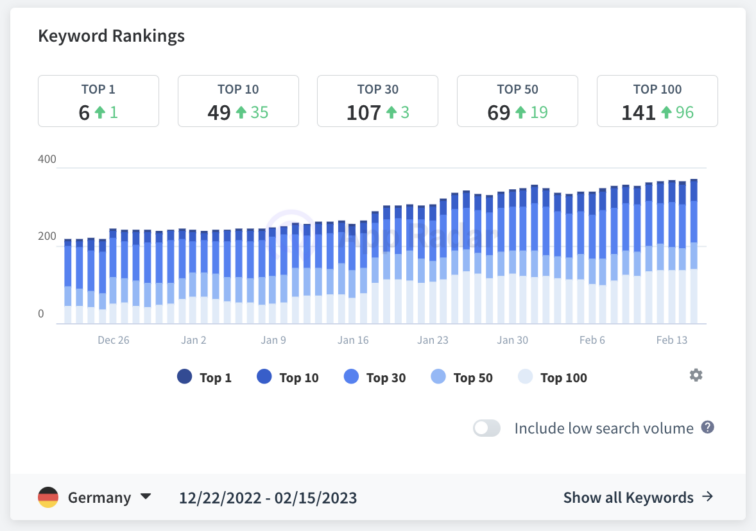Open Show all Keywords link

click(x=628, y=497)
